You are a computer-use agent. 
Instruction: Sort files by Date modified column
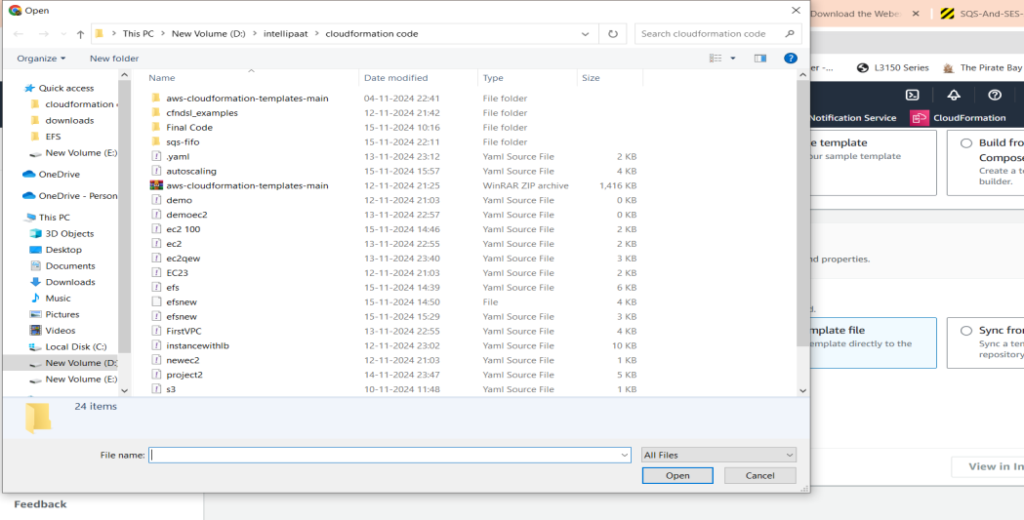396,78
